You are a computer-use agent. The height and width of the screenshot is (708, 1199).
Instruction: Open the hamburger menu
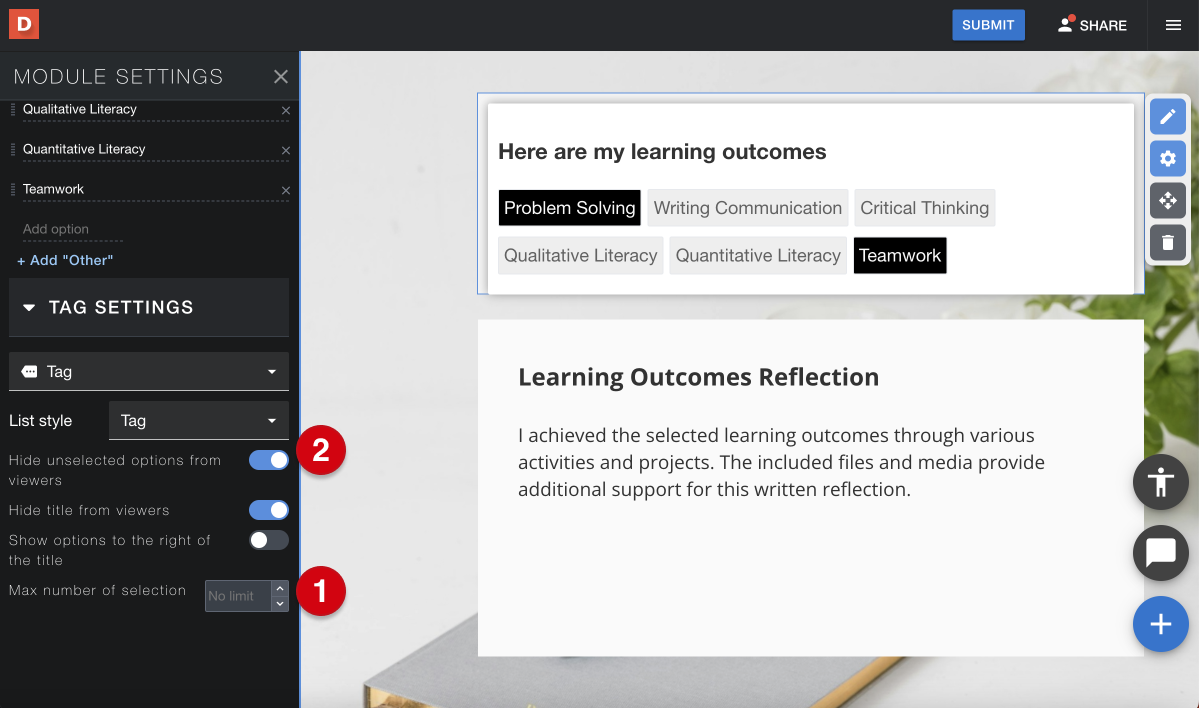pos(1173,25)
